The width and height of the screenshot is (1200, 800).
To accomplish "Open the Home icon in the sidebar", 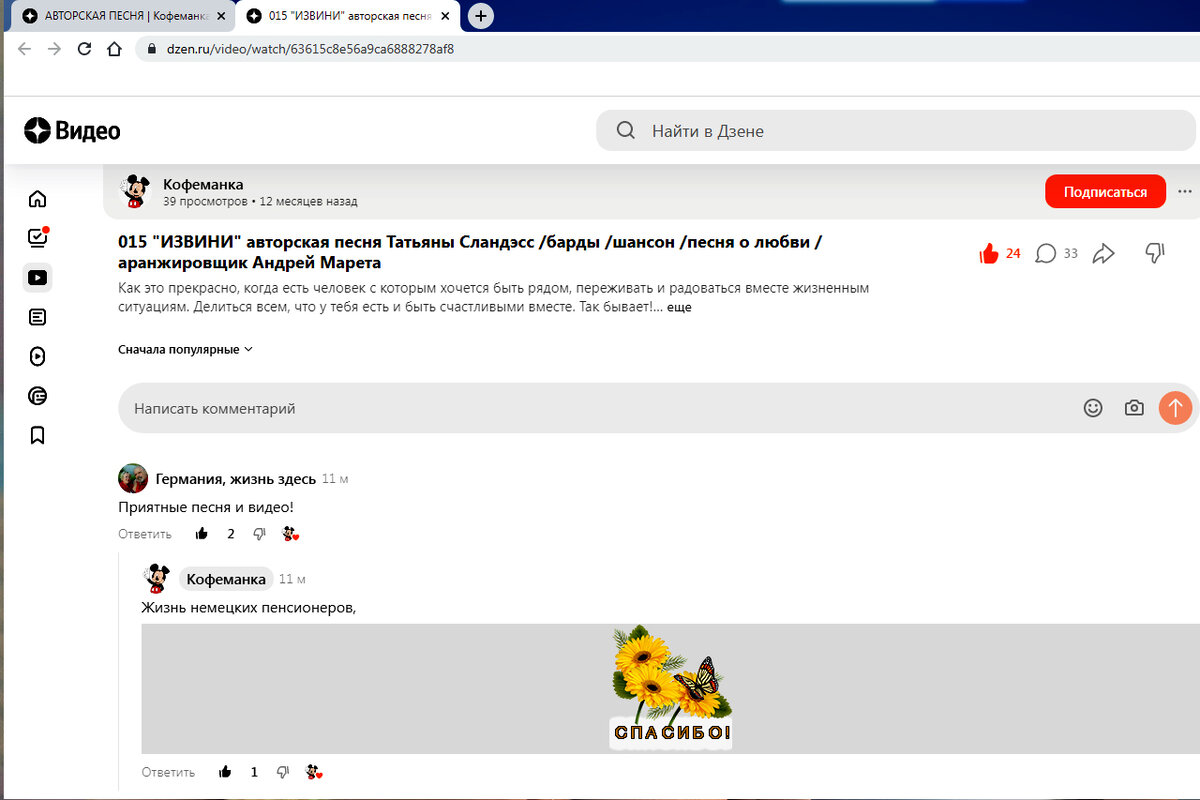I will pyautogui.click(x=37, y=198).
